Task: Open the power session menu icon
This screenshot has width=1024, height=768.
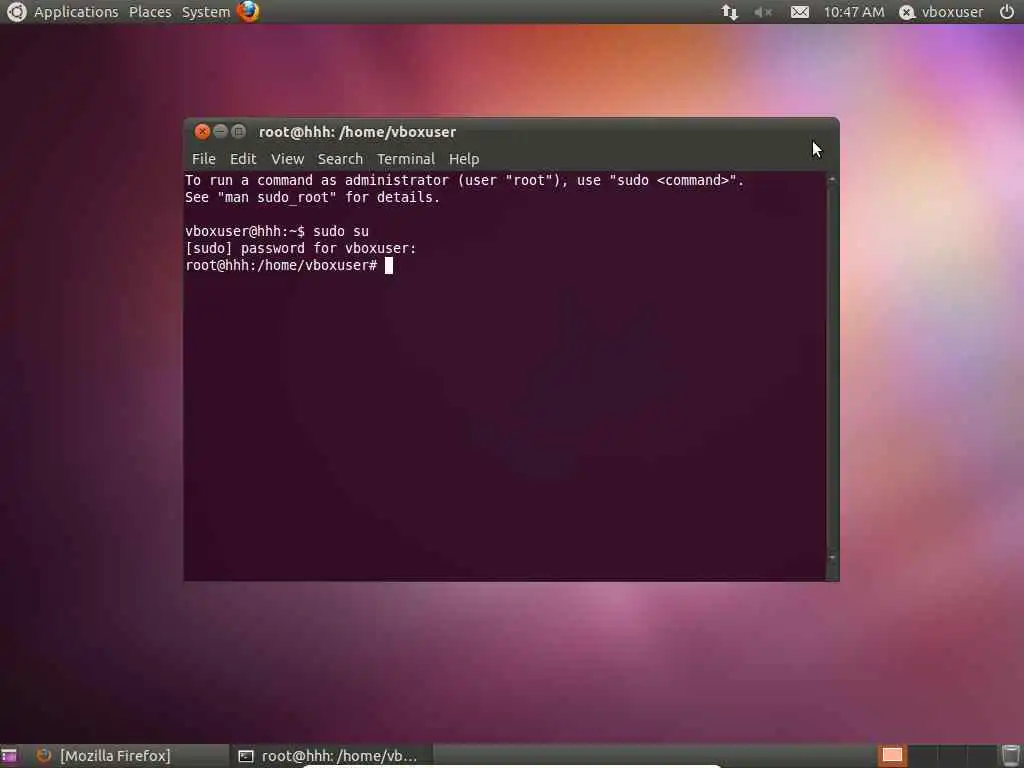Action: tap(1006, 12)
